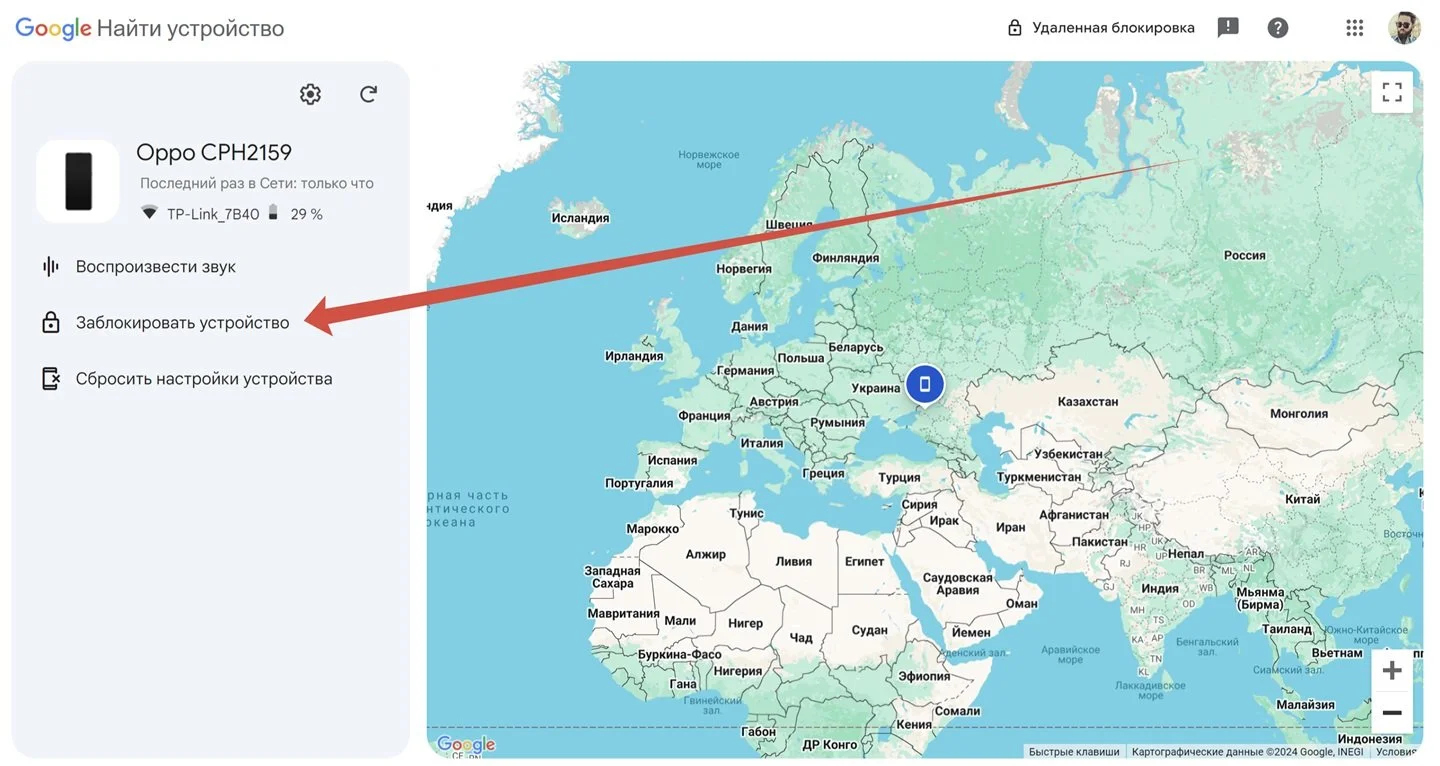Click the Саудовская Аравия label on the map
Image resolution: width=1440 pixels, height=766 pixels.
click(958, 584)
